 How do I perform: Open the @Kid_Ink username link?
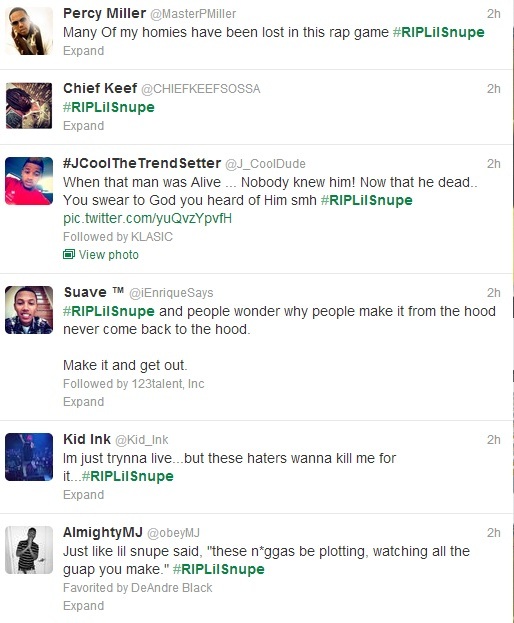point(141,440)
